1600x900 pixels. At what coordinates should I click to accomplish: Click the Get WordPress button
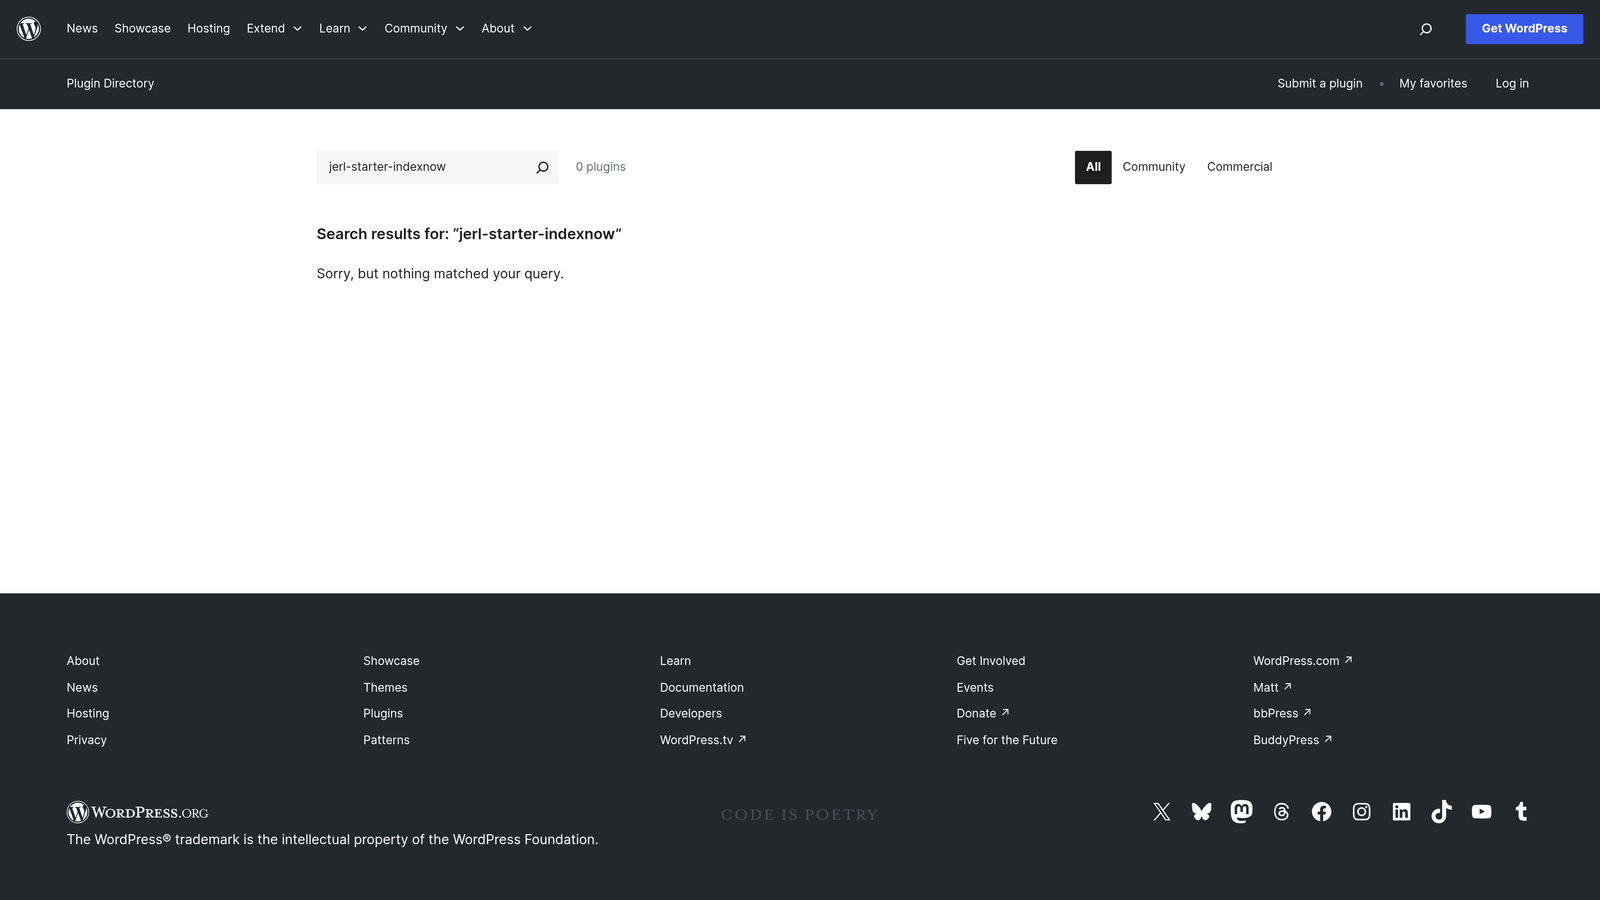1524,28
